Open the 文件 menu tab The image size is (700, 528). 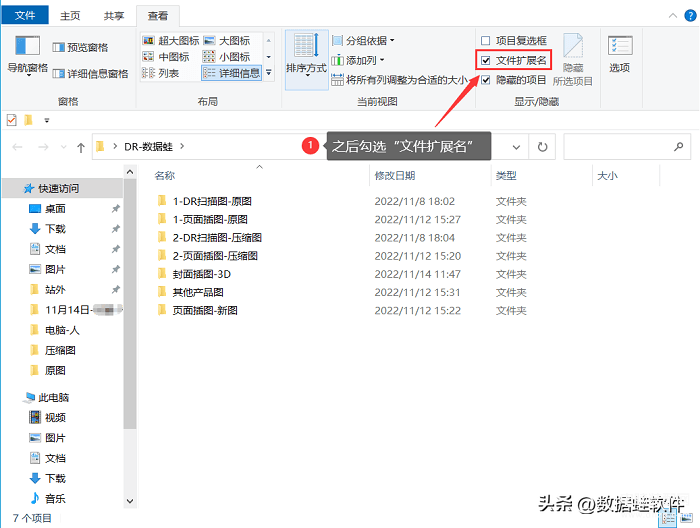(26, 17)
